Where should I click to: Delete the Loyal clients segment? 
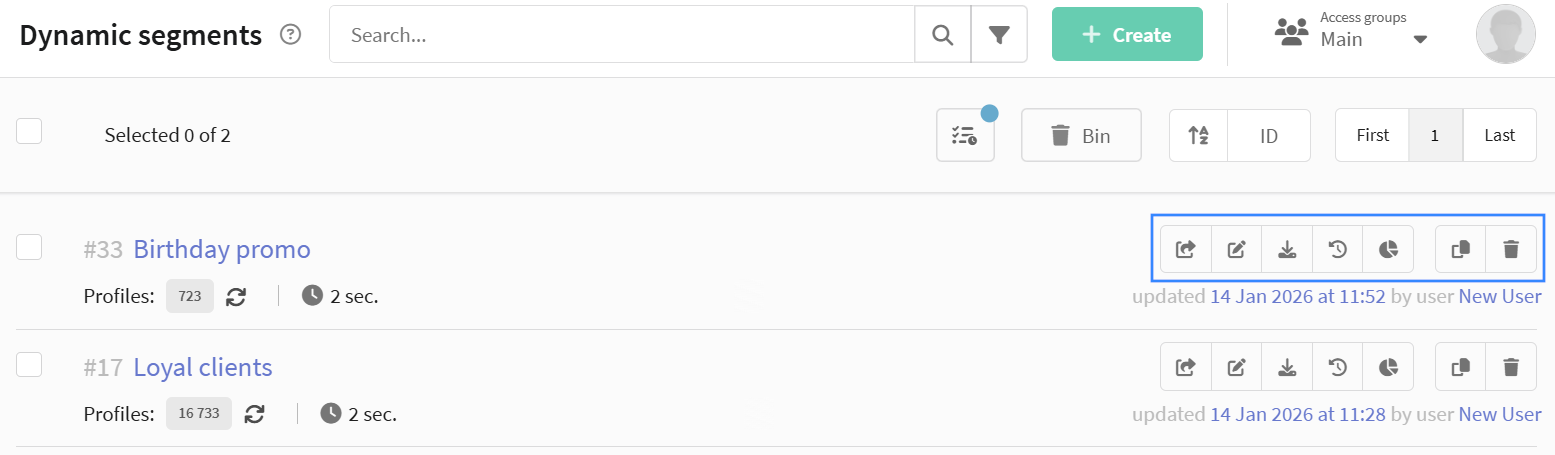point(1511,367)
